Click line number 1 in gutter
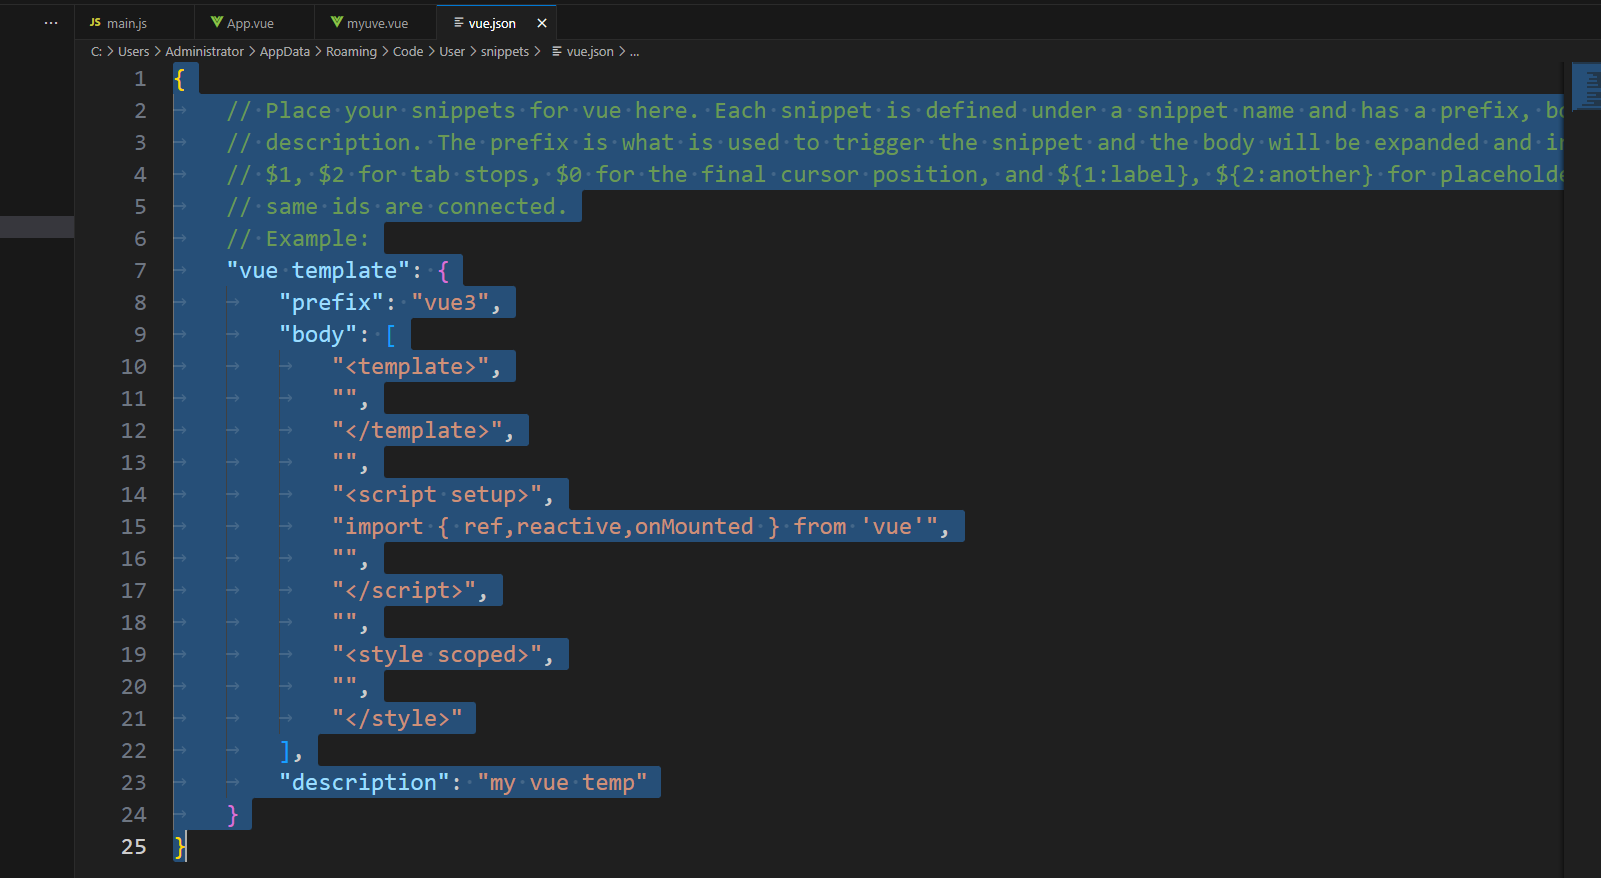Viewport: 1601px width, 878px height. click(x=140, y=79)
